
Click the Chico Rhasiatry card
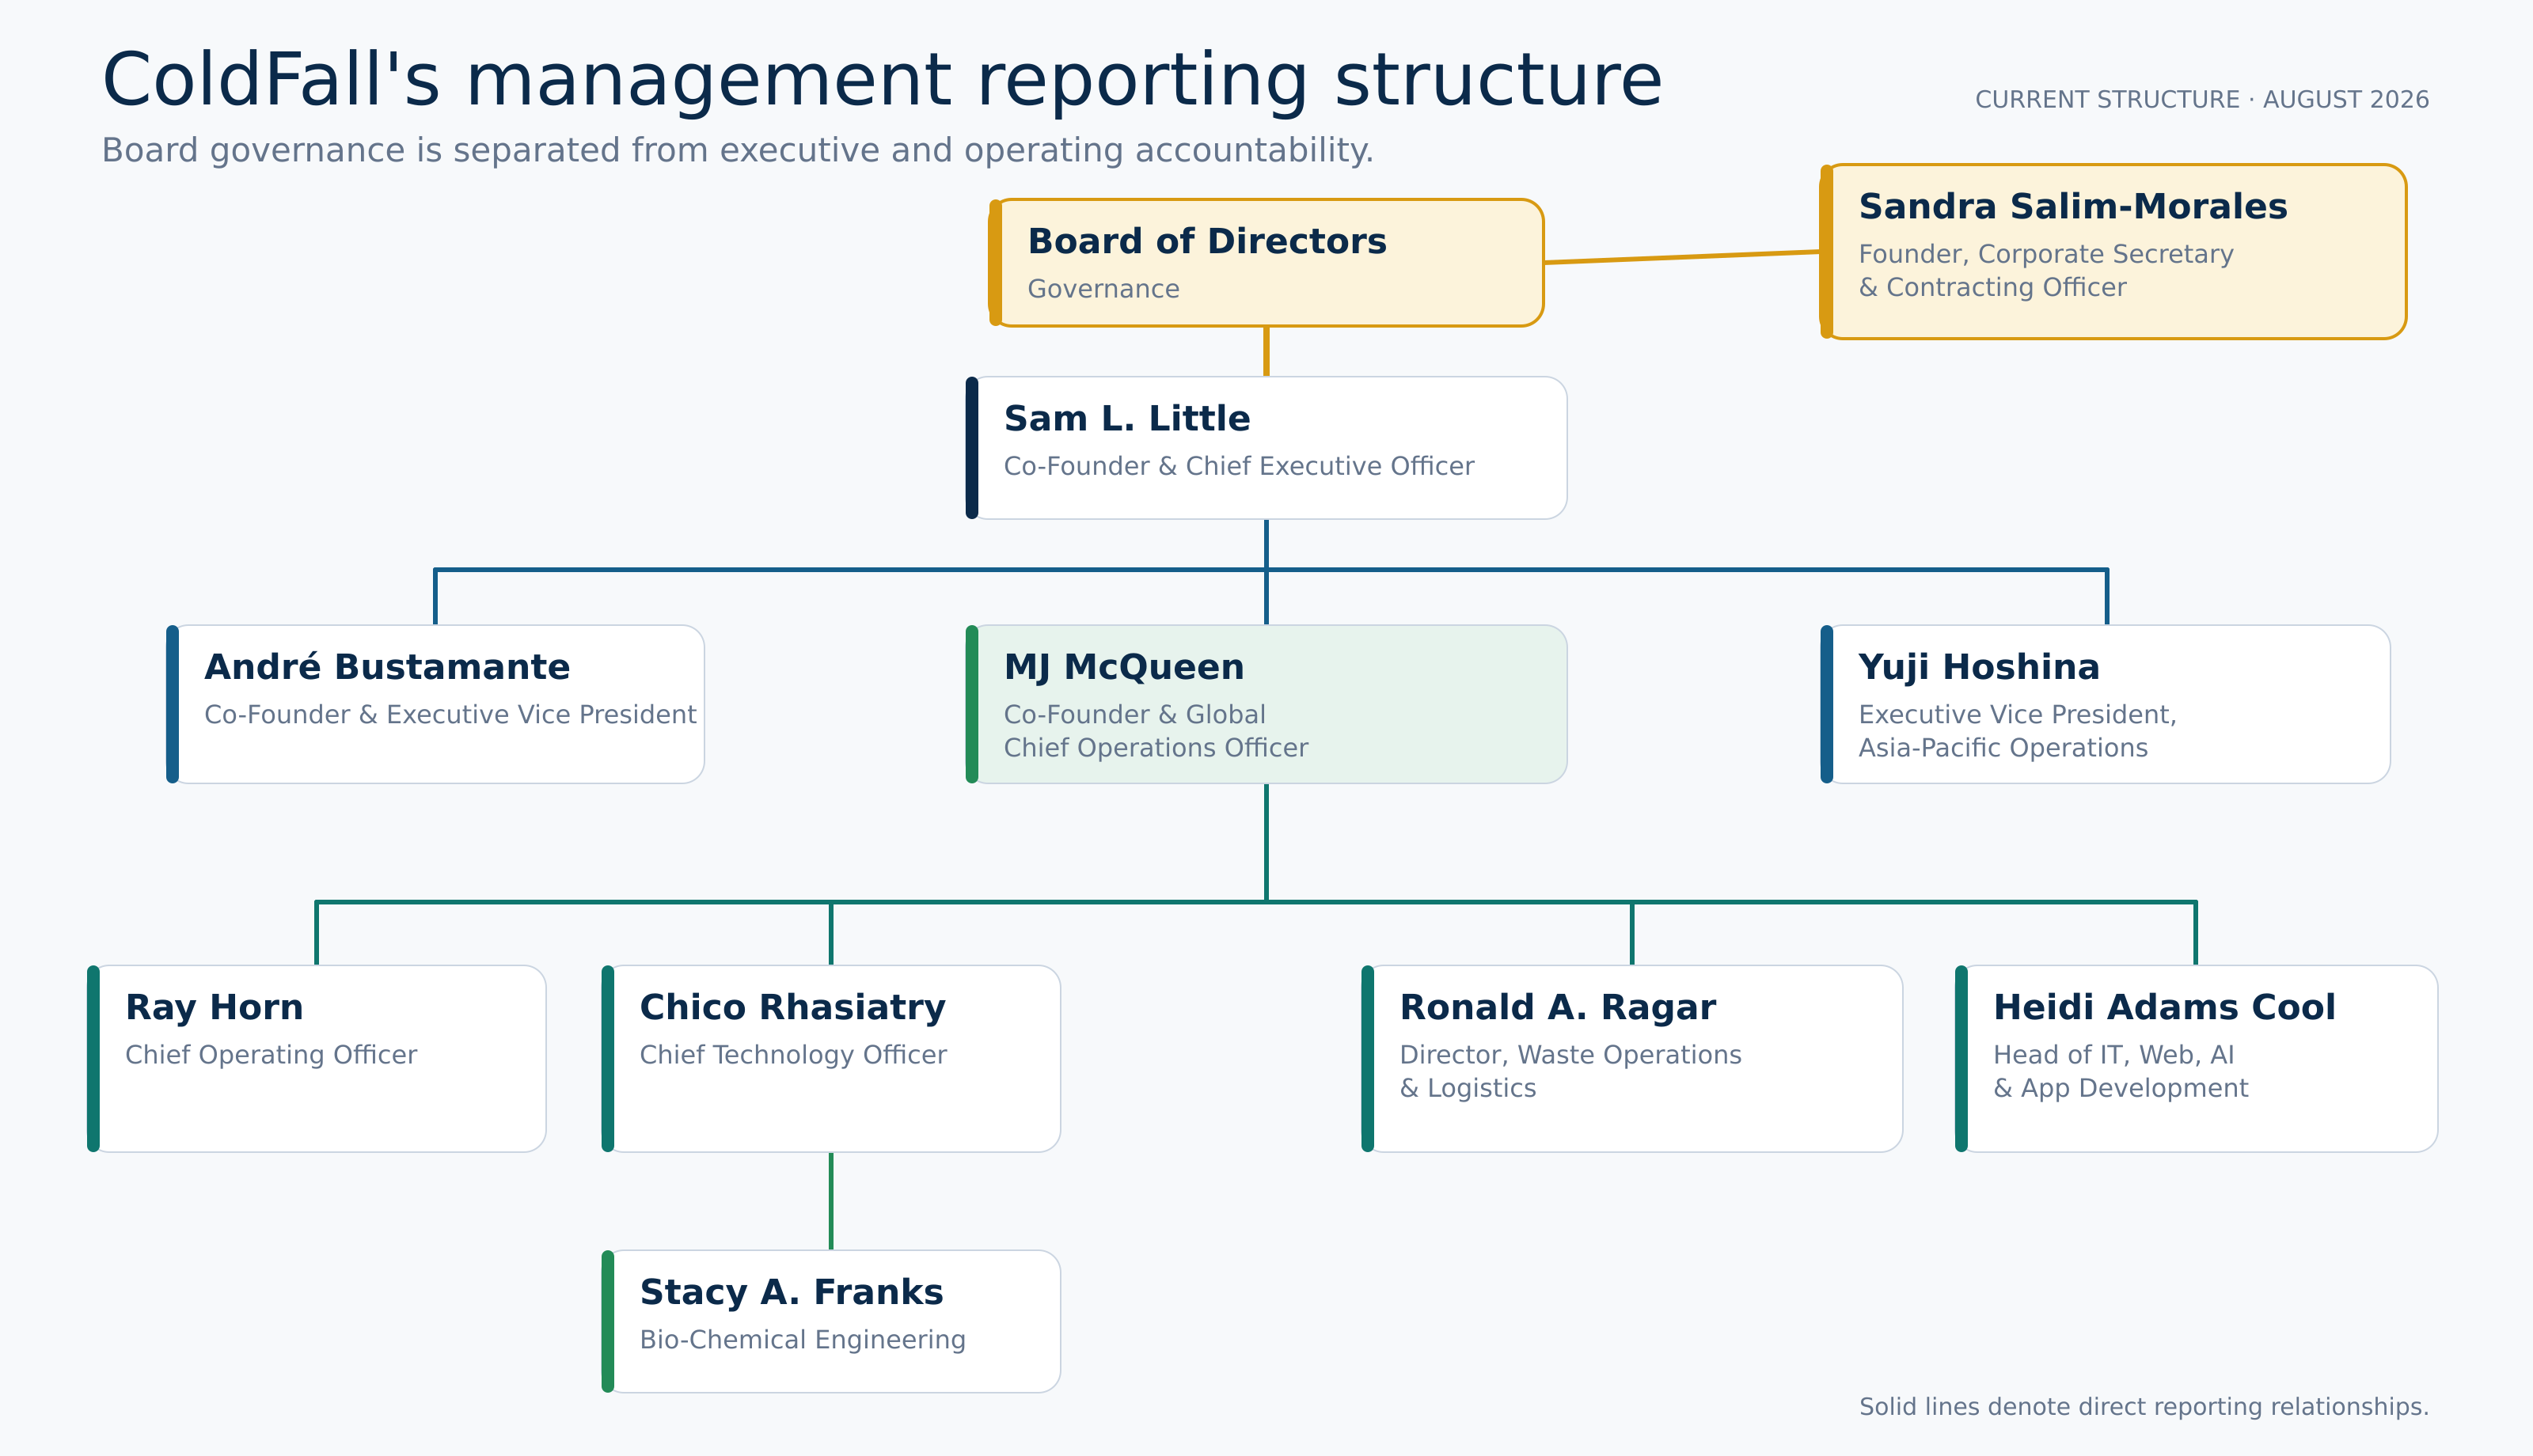(x=831, y=1058)
